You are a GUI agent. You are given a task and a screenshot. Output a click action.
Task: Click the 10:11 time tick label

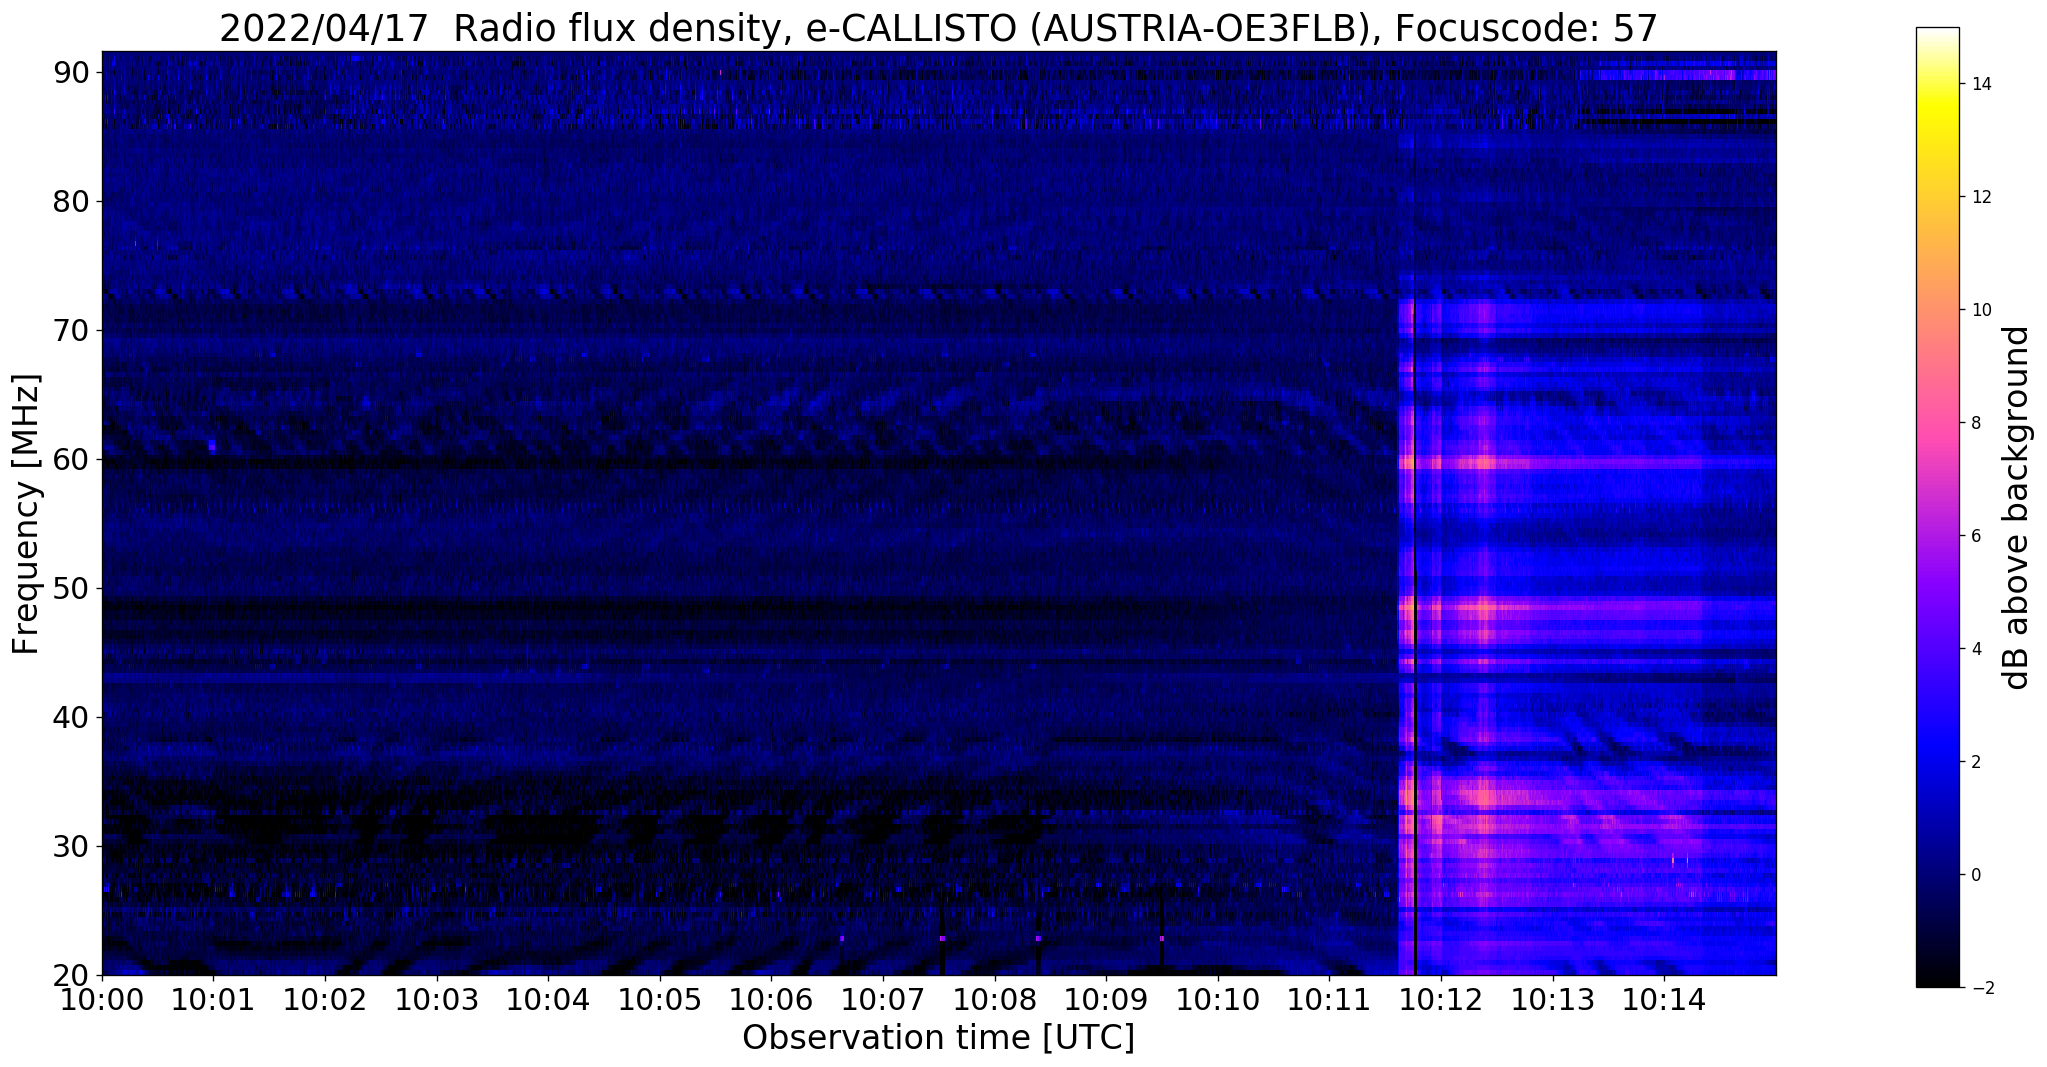1330,1000
